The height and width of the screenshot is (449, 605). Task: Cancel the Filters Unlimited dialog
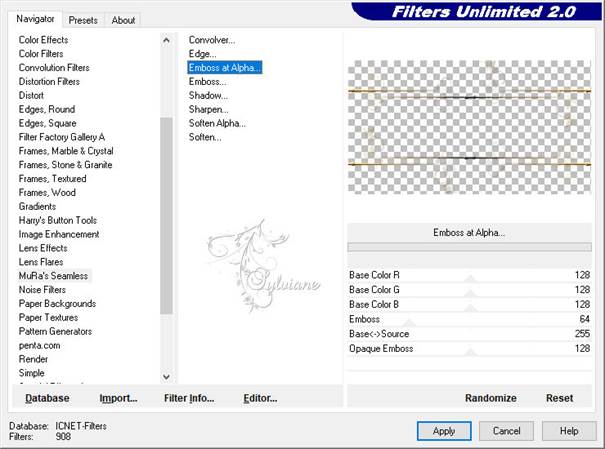pos(507,431)
